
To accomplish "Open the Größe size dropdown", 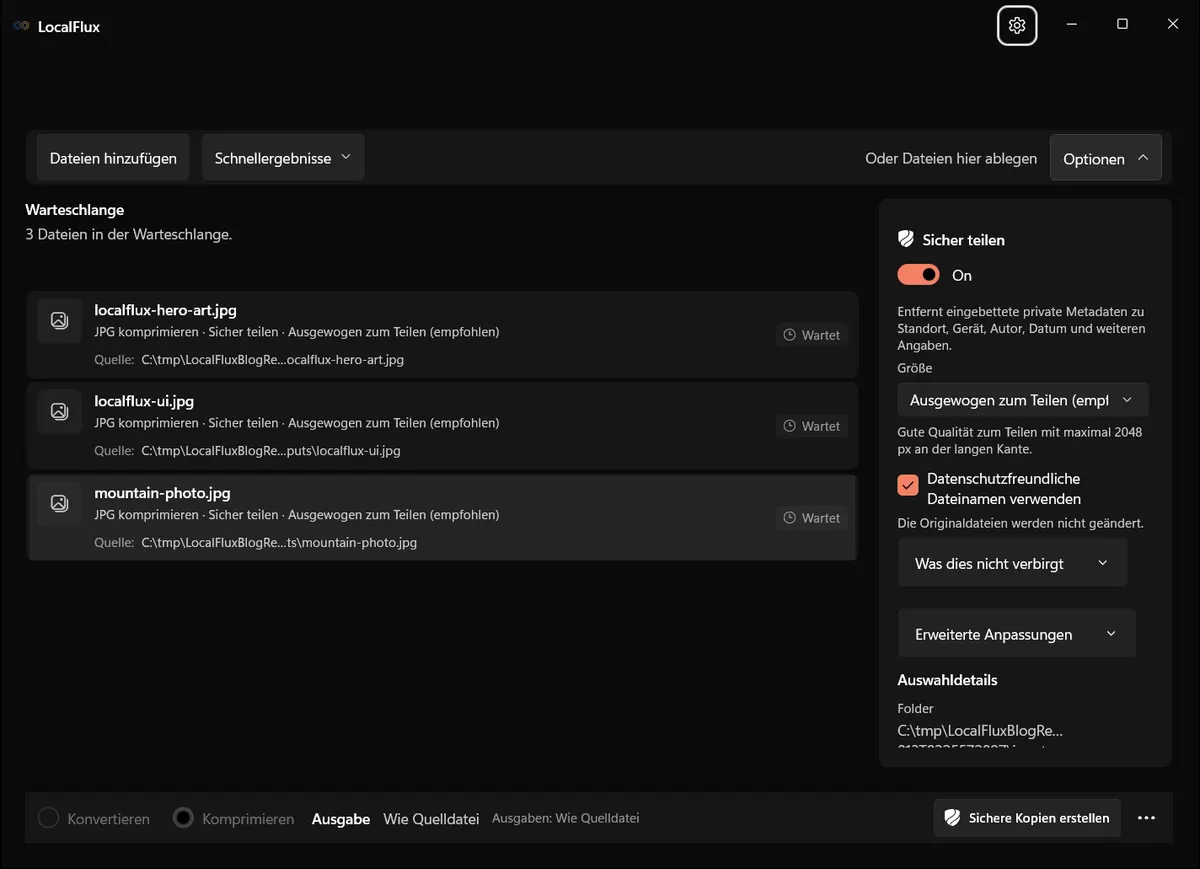I will point(1023,400).
